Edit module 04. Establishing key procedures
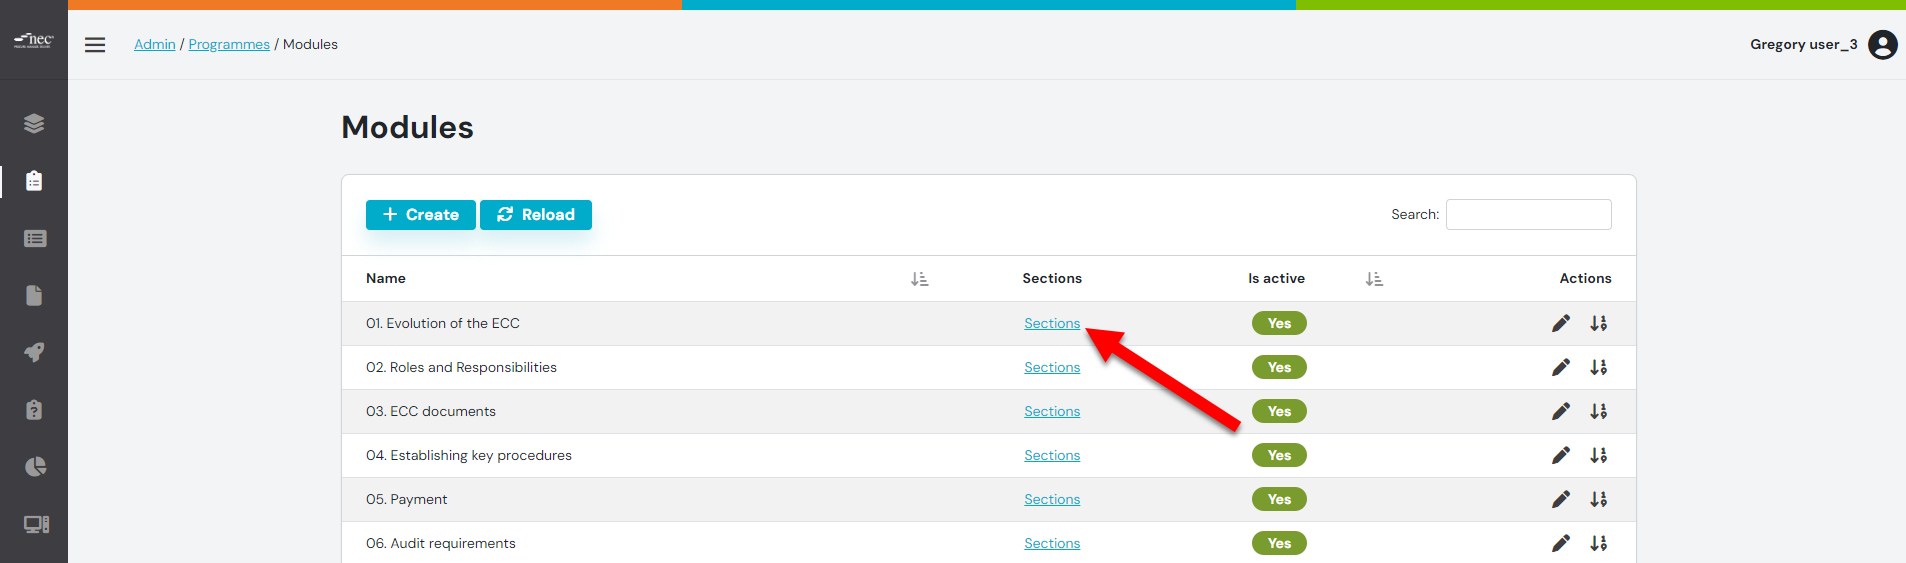 click(1561, 455)
